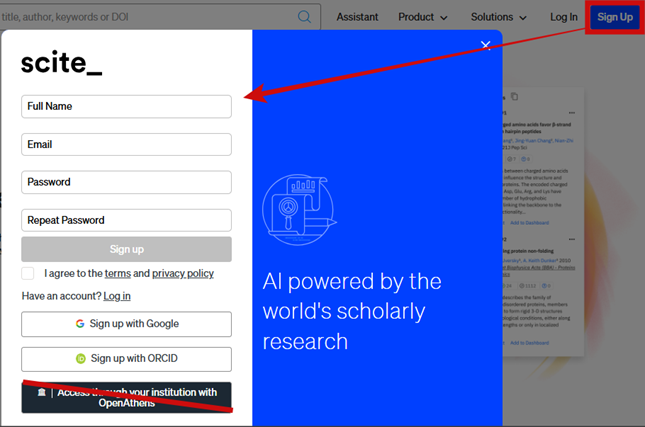Open the privacy policy link
The image size is (645, 427).
coord(182,273)
